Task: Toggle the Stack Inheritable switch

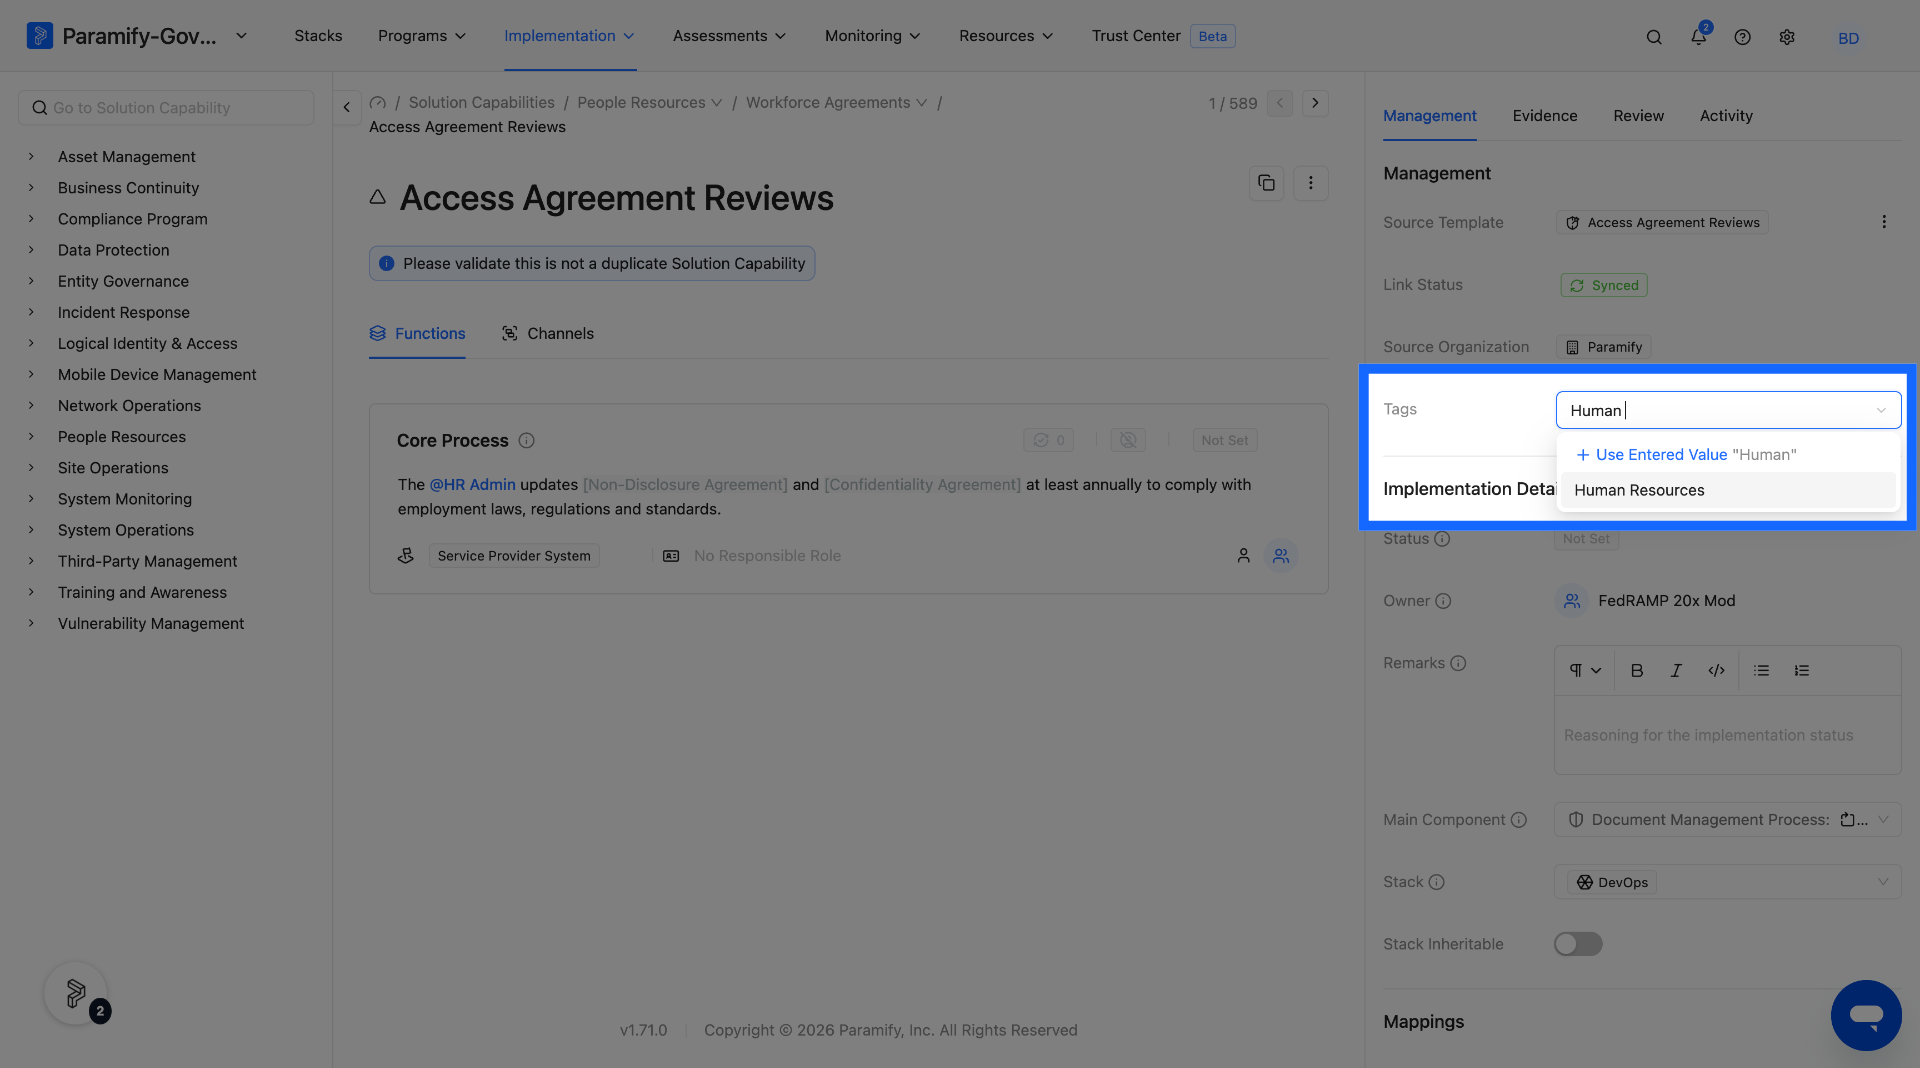Action: 1578,944
